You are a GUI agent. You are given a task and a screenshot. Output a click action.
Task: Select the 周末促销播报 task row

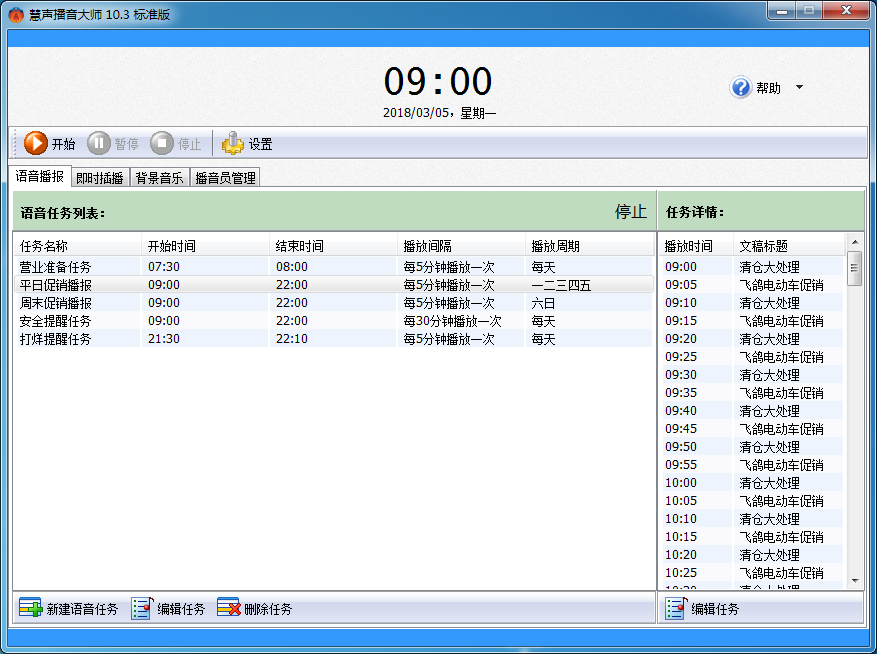coord(333,303)
